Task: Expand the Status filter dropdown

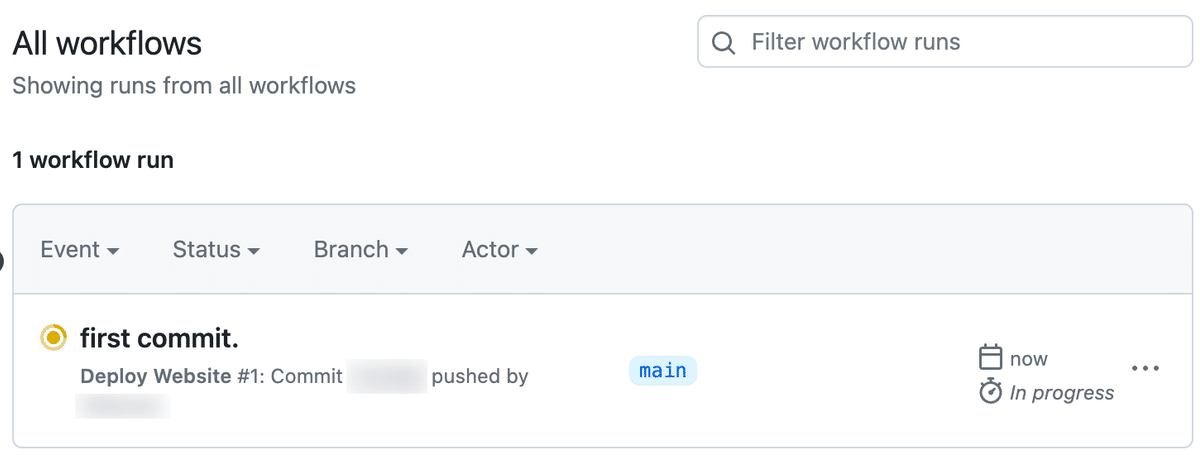Action: click(x=216, y=250)
